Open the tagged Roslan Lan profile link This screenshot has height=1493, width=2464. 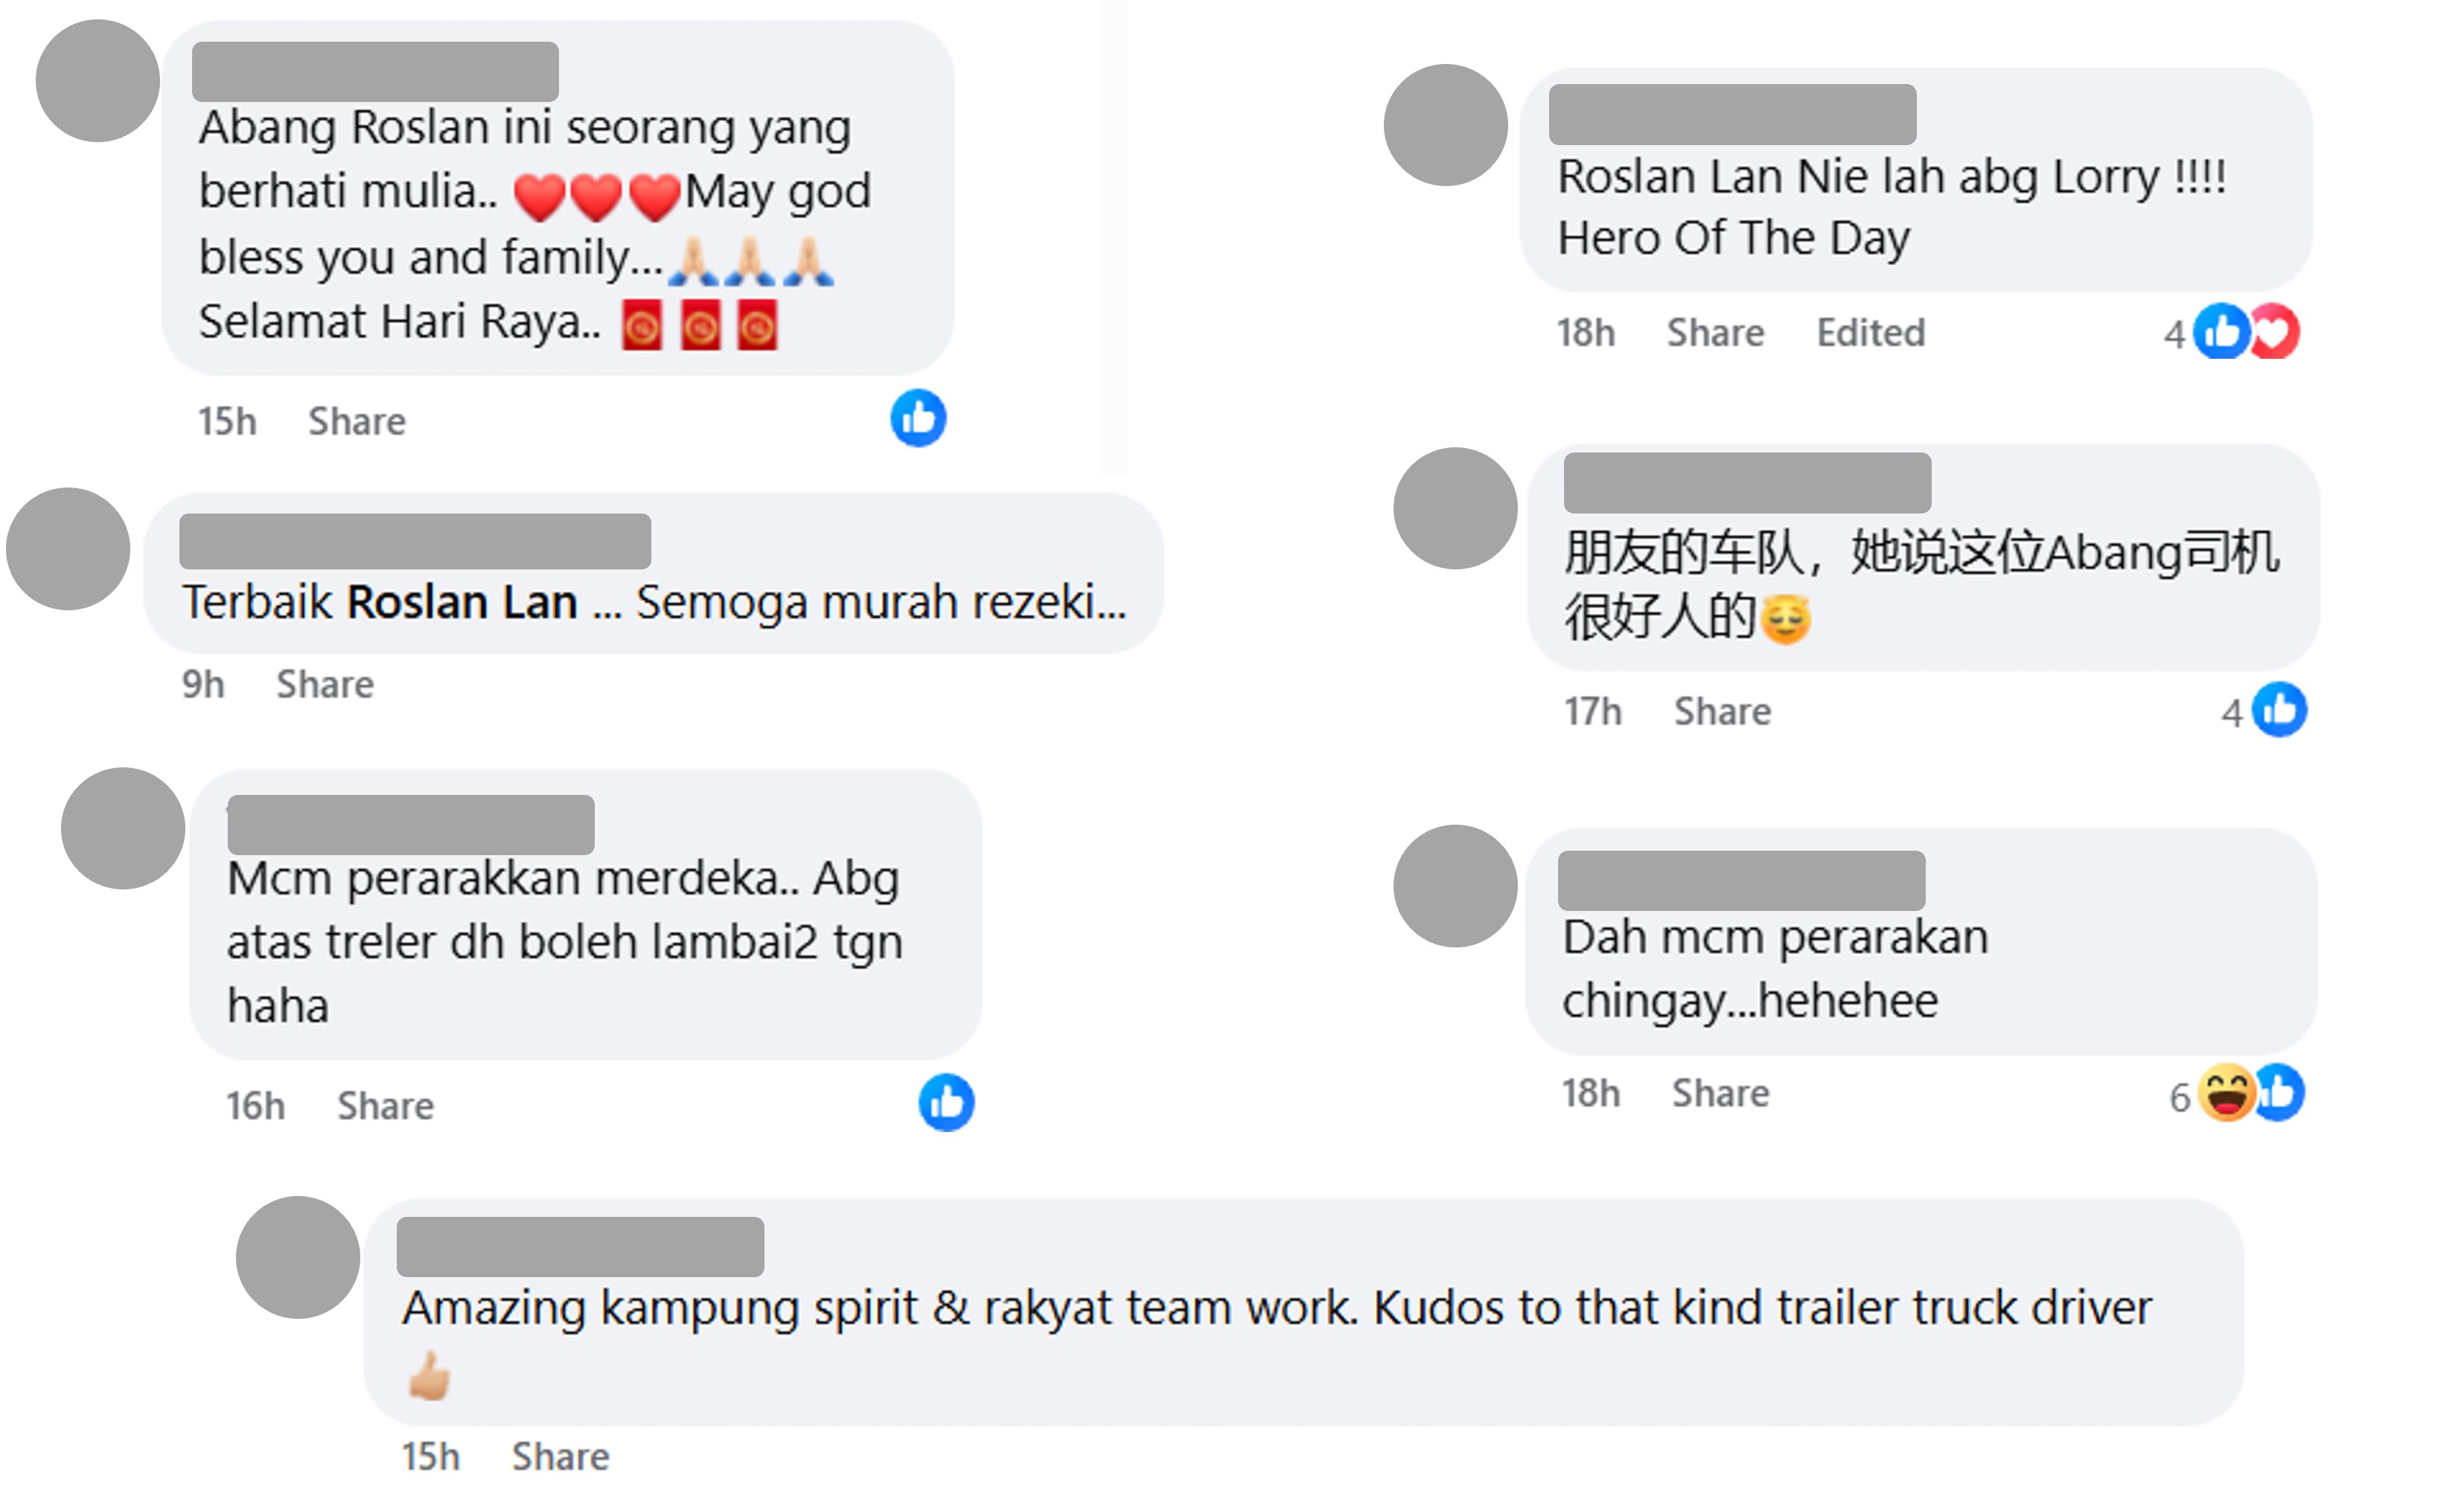click(x=462, y=602)
